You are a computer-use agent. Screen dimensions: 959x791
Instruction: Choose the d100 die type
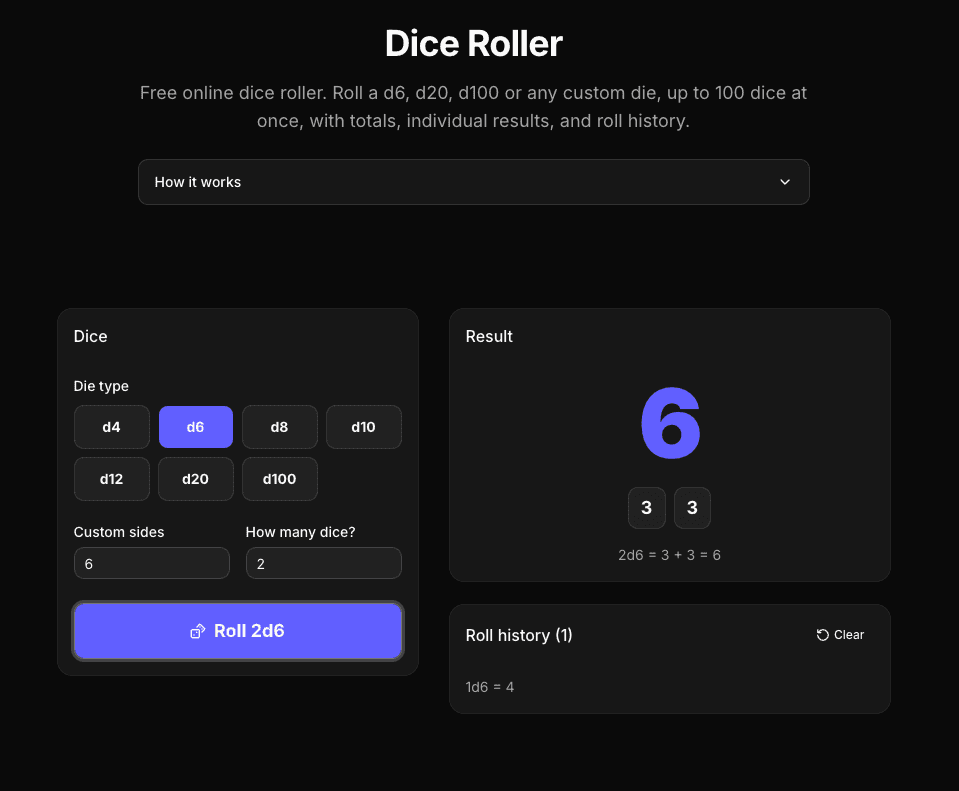(x=280, y=479)
